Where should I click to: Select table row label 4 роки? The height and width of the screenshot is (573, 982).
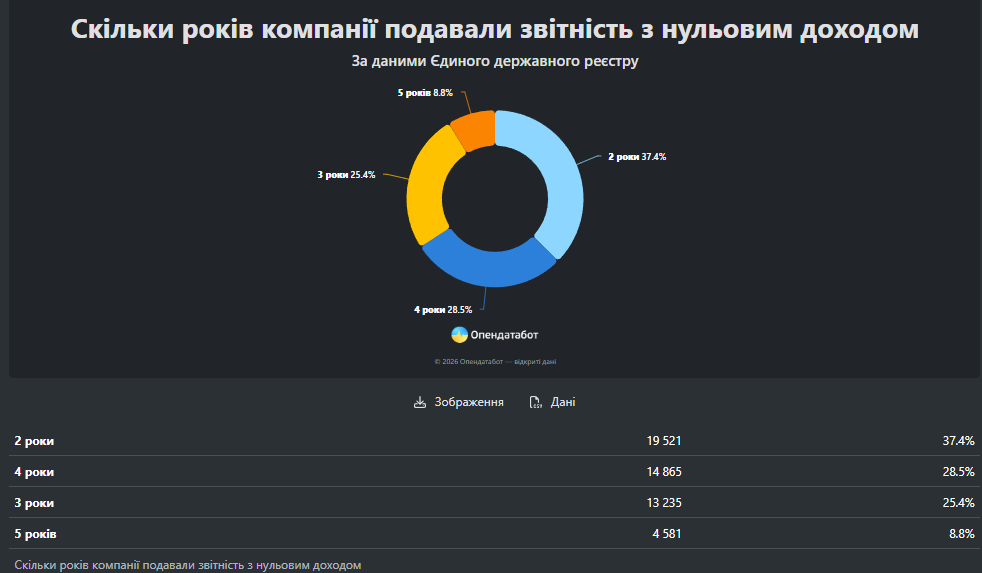click(x=34, y=472)
